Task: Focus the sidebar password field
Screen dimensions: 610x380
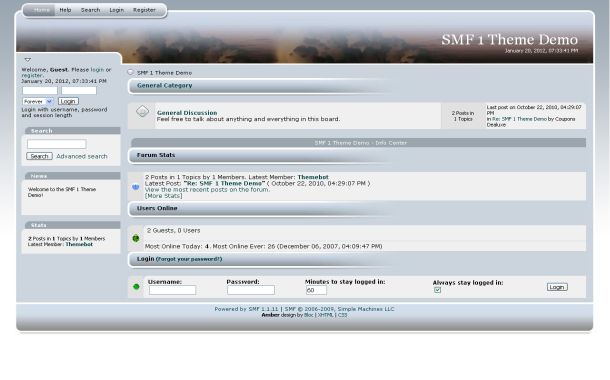Action: coord(79,91)
